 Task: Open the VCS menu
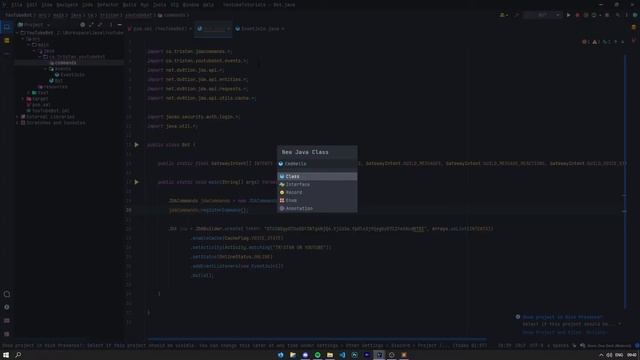[175, 5]
